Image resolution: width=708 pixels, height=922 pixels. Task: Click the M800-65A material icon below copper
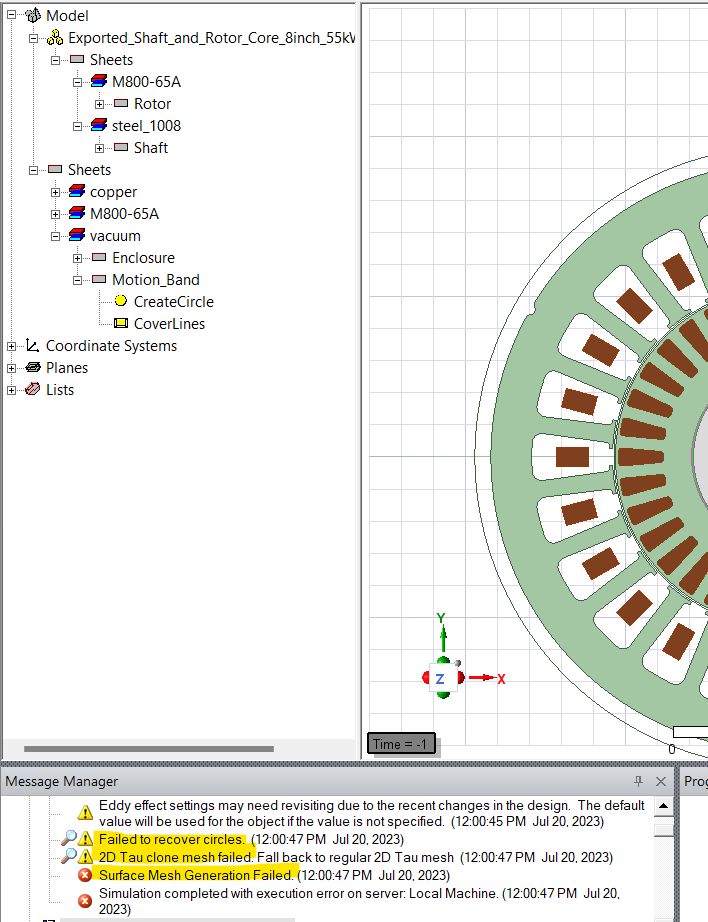(x=77, y=213)
